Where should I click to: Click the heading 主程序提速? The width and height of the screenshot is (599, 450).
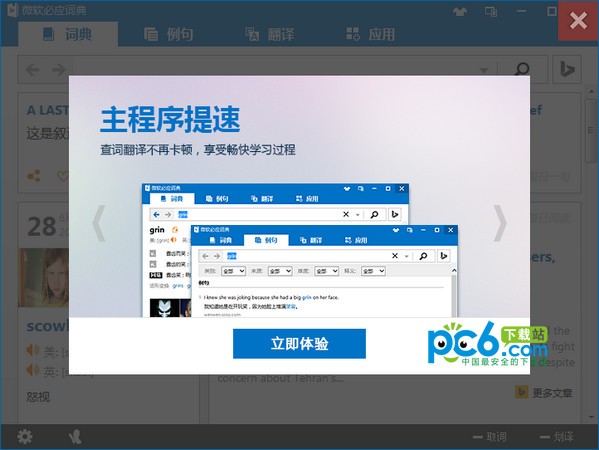[170, 120]
